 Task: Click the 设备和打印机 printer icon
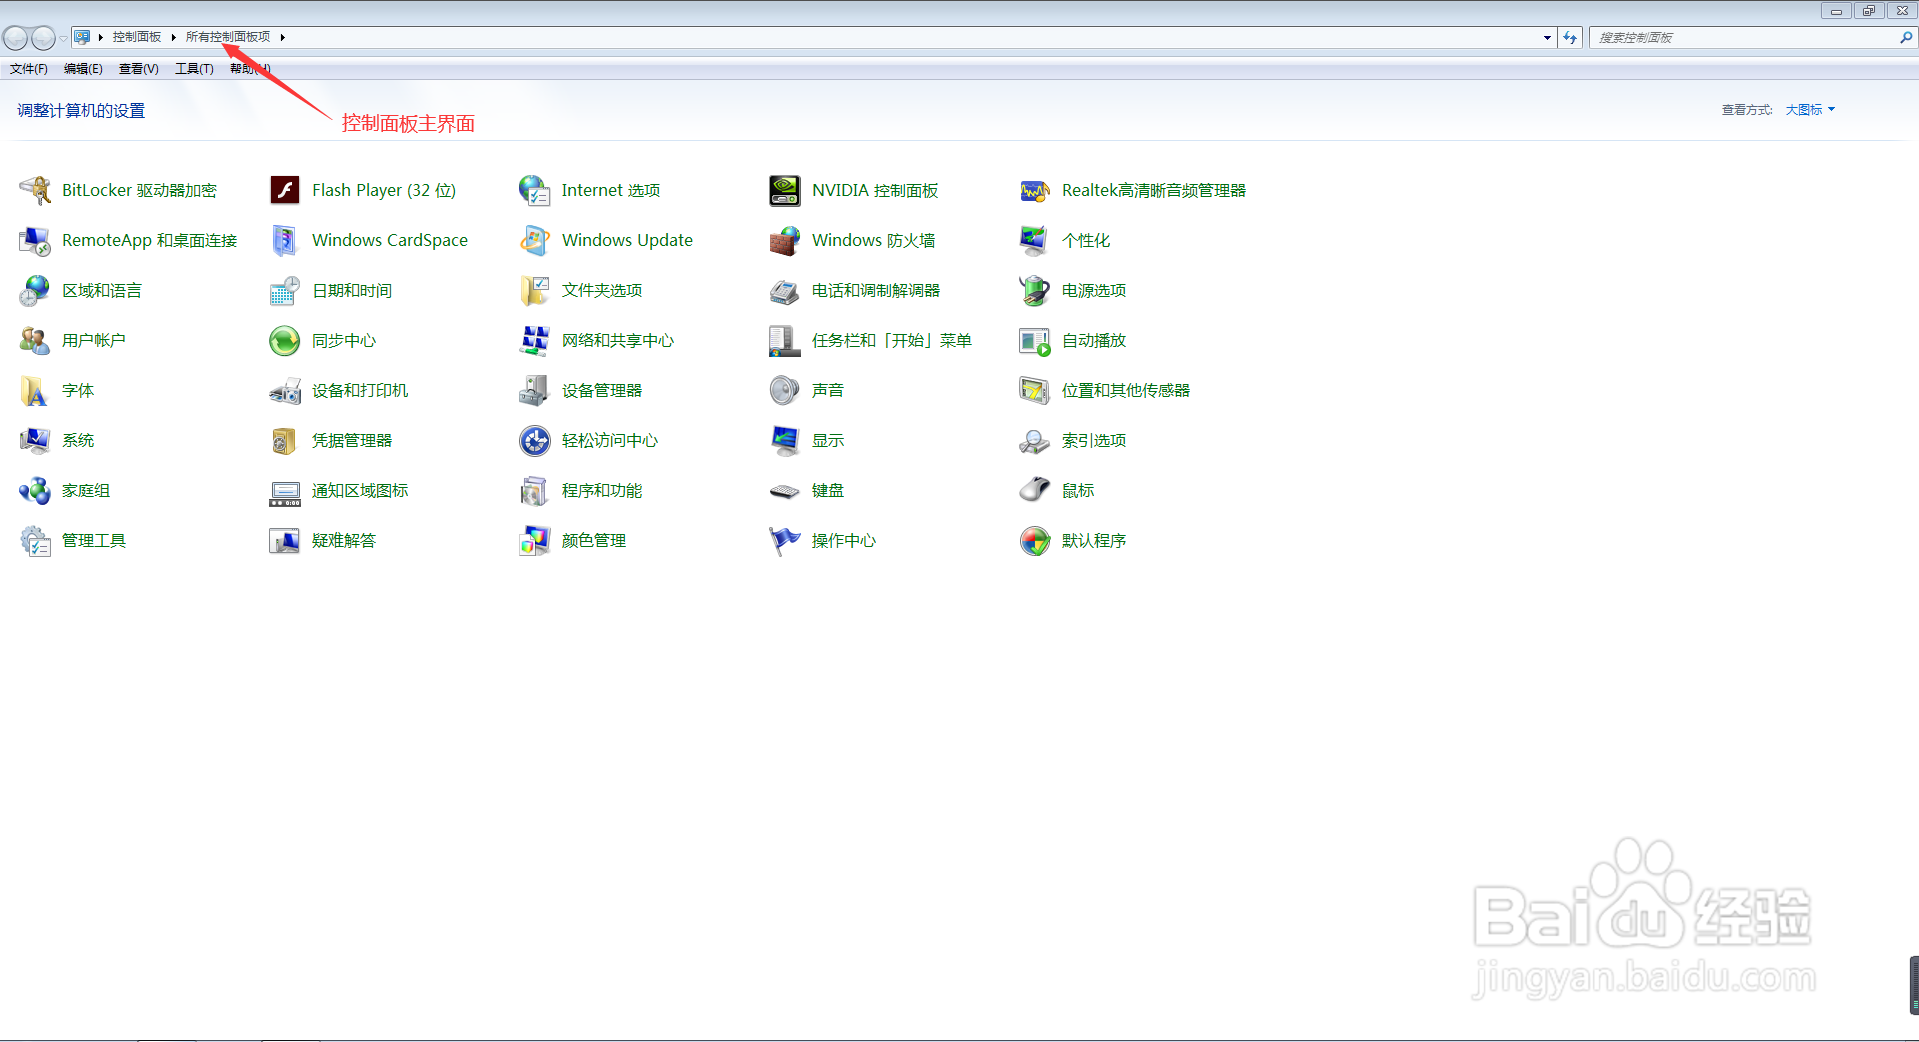tap(285, 390)
